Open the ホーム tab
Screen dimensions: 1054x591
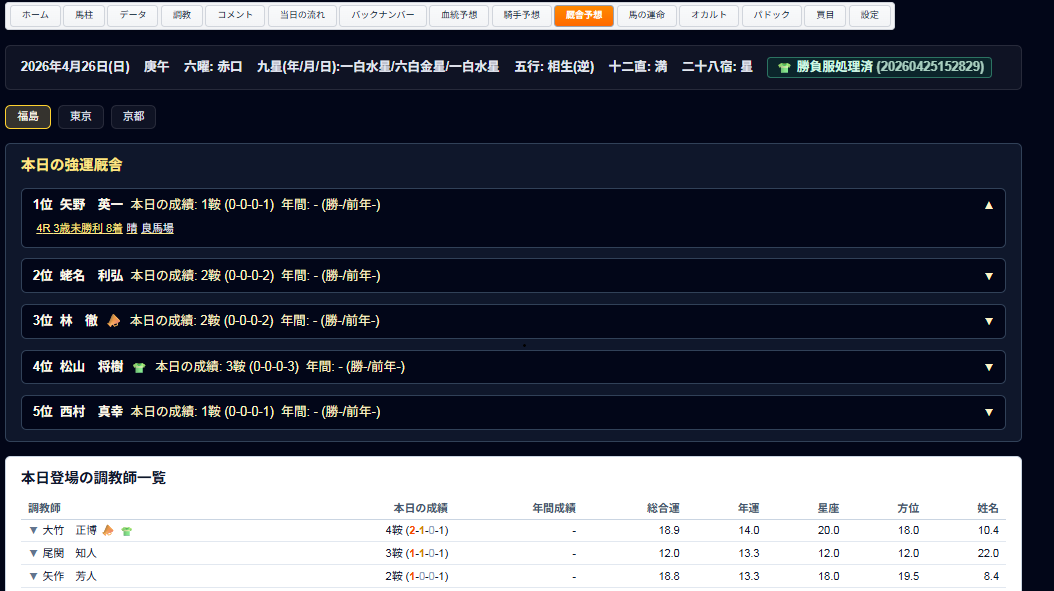click(35, 15)
